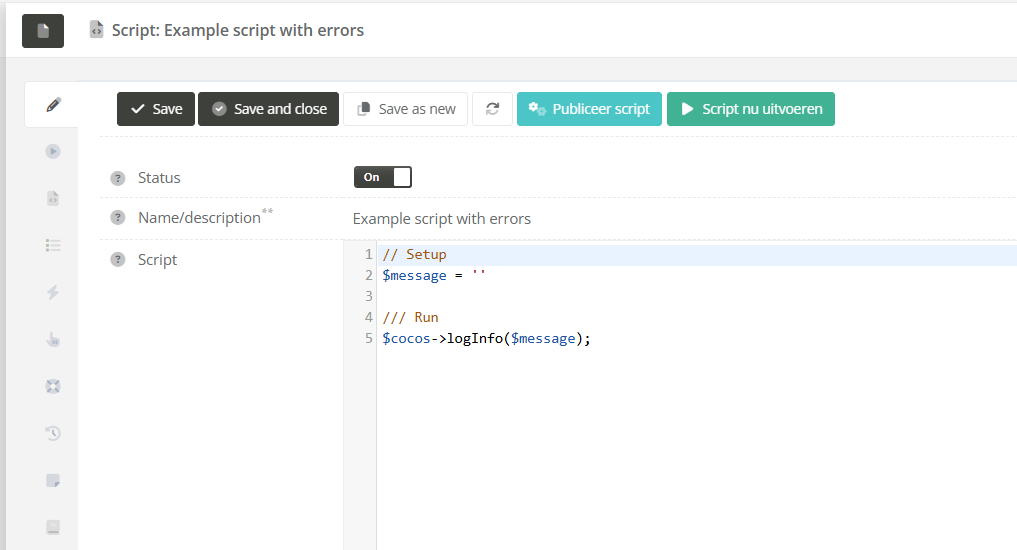Click the pointing hand sidebar icon
The height and width of the screenshot is (550, 1017).
pyautogui.click(x=53, y=339)
